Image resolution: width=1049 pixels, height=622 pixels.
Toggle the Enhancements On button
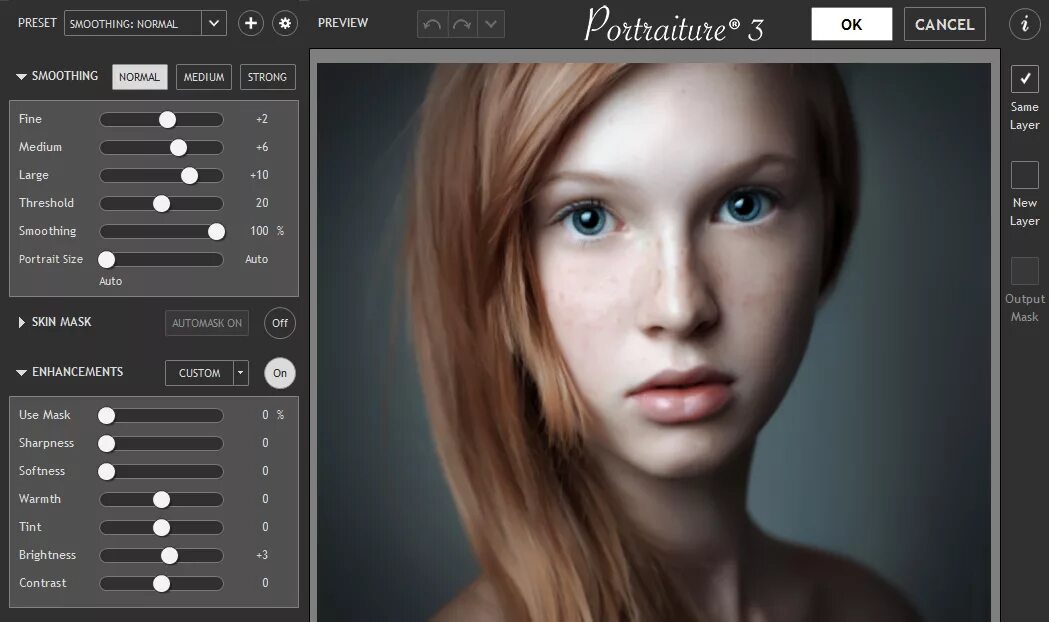(x=280, y=373)
